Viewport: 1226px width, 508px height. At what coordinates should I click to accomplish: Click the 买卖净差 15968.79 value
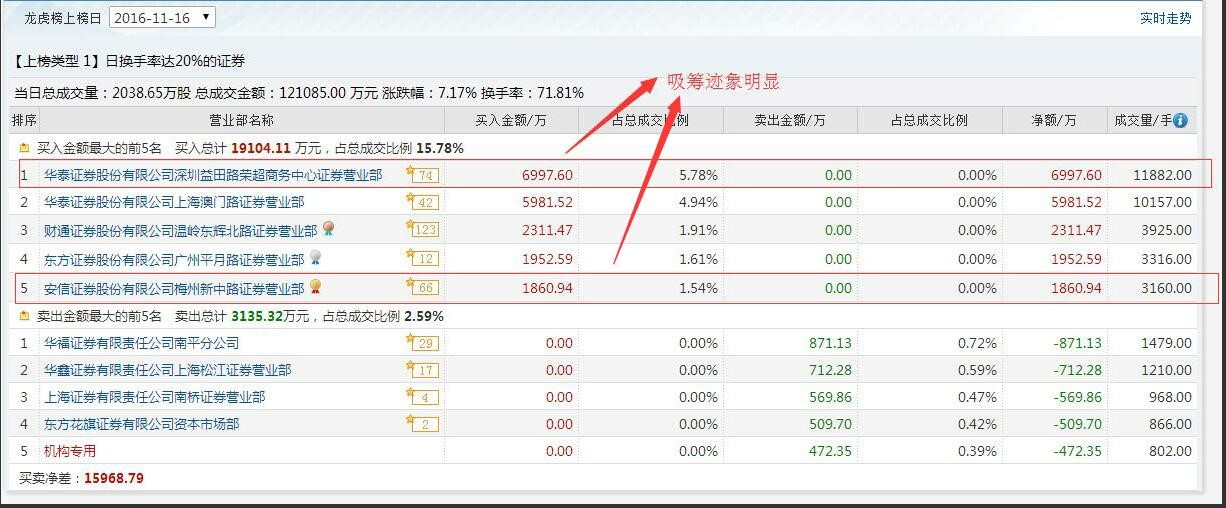pyautogui.click(x=114, y=478)
